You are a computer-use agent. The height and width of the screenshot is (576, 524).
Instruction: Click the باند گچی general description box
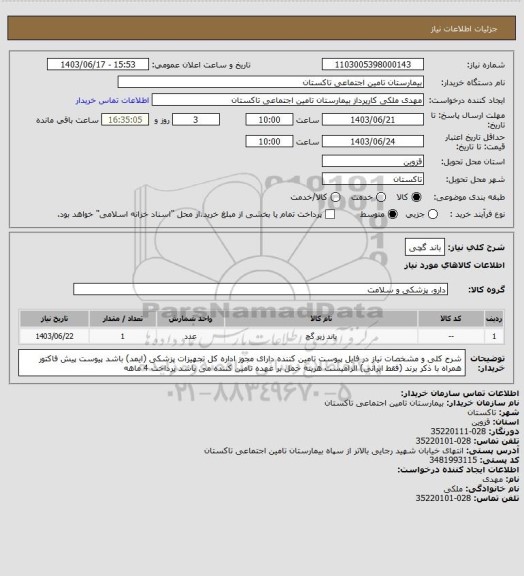click(x=425, y=248)
